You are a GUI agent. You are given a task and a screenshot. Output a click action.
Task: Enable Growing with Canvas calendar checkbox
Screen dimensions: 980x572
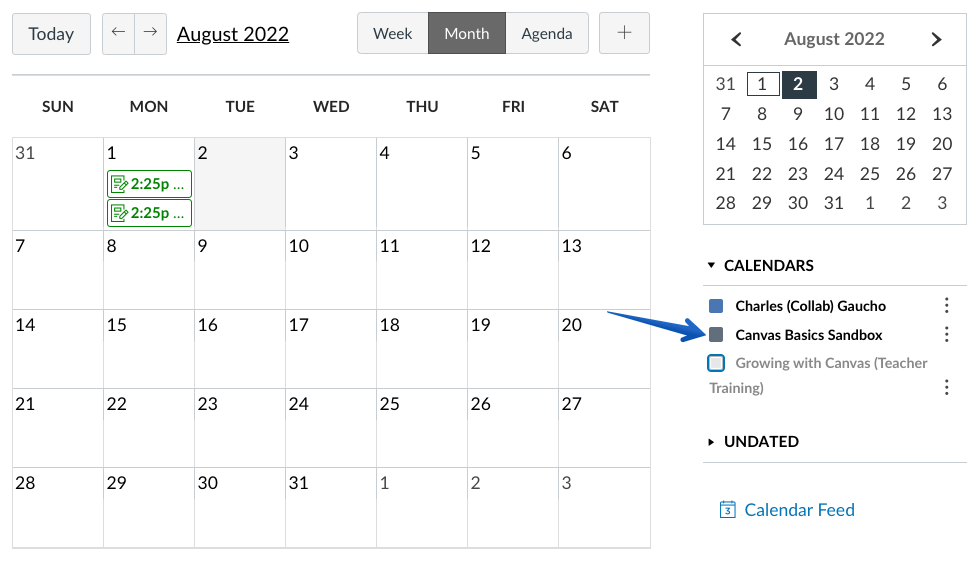pos(716,363)
